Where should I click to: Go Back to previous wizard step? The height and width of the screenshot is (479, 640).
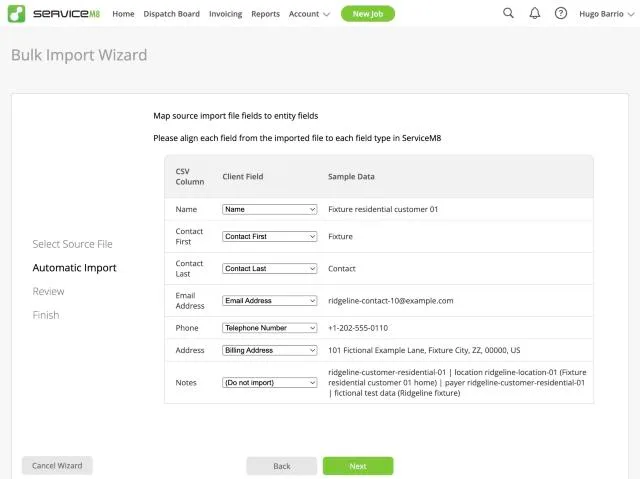(282, 466)
